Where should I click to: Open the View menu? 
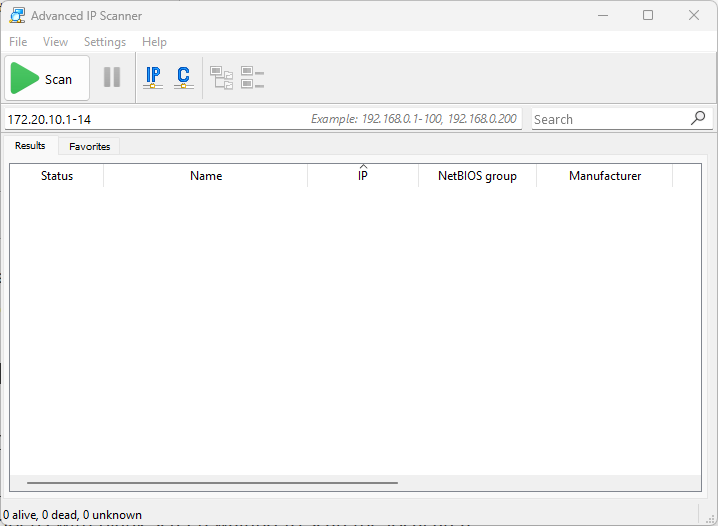(55, 42)
